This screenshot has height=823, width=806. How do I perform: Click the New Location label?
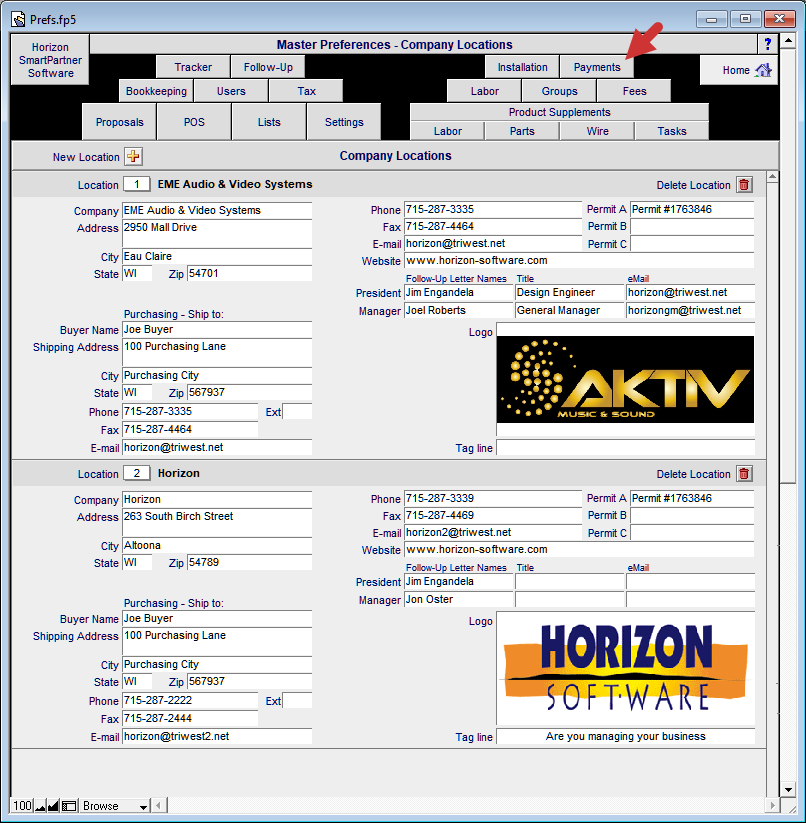86,157
